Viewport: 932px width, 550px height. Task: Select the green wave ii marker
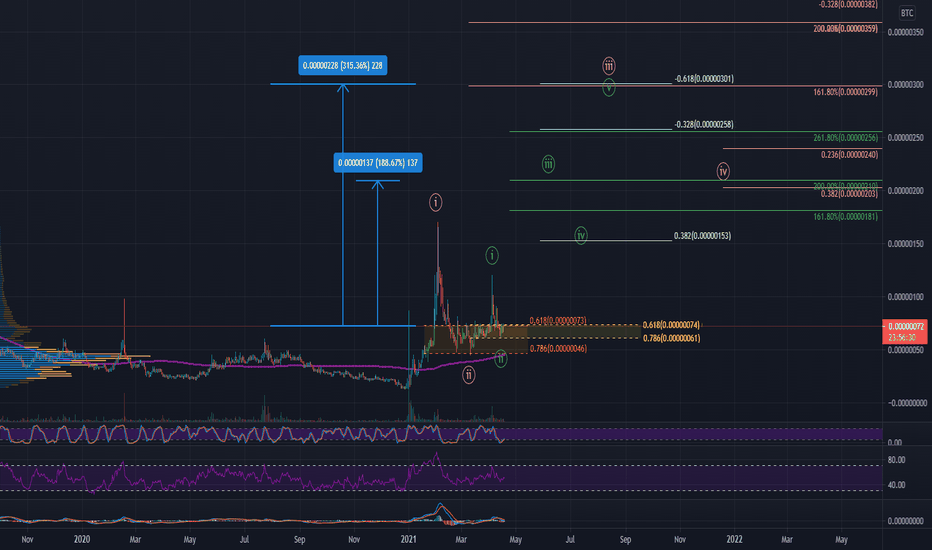coord(501,359)
